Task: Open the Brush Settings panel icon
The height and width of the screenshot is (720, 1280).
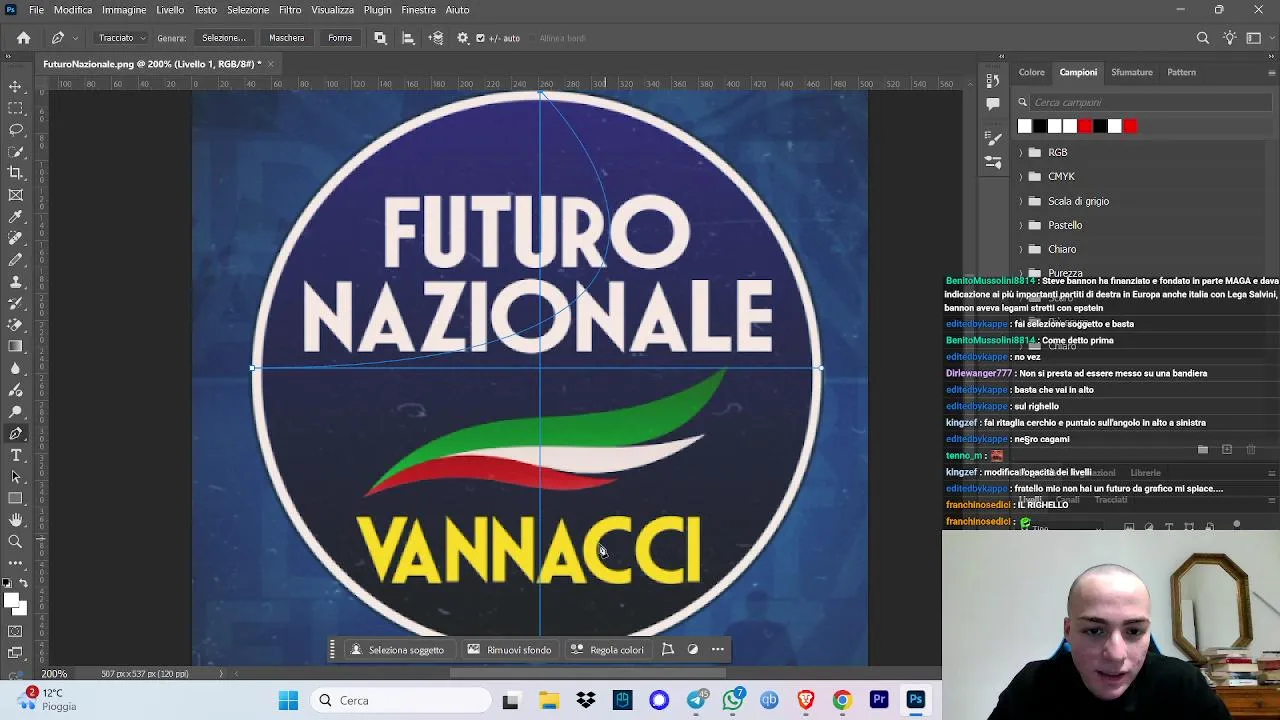Action: [993, 138]
